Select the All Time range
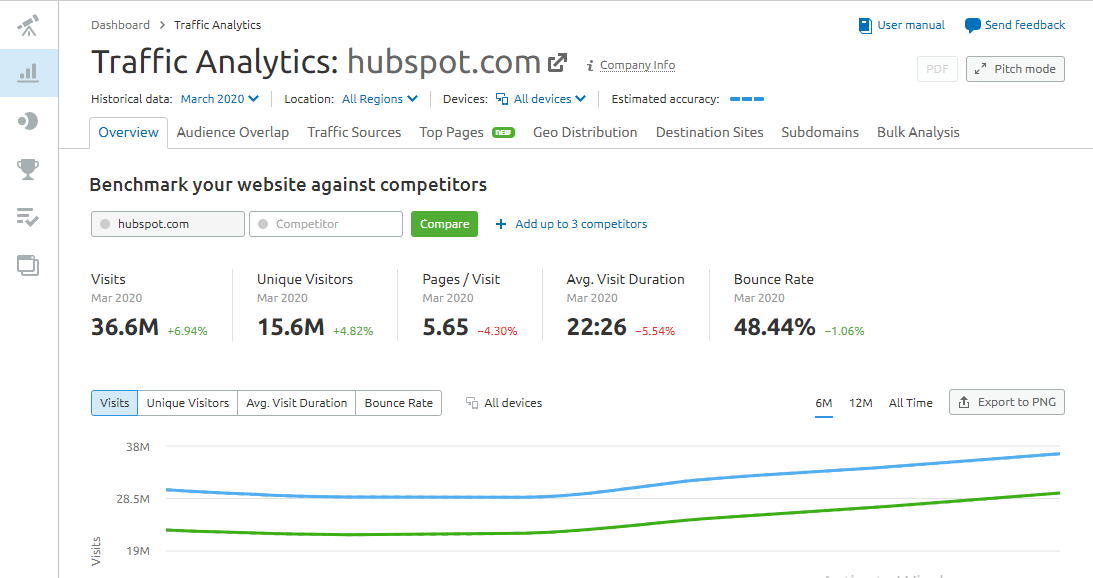The image size is (1093, 578). 910,403
